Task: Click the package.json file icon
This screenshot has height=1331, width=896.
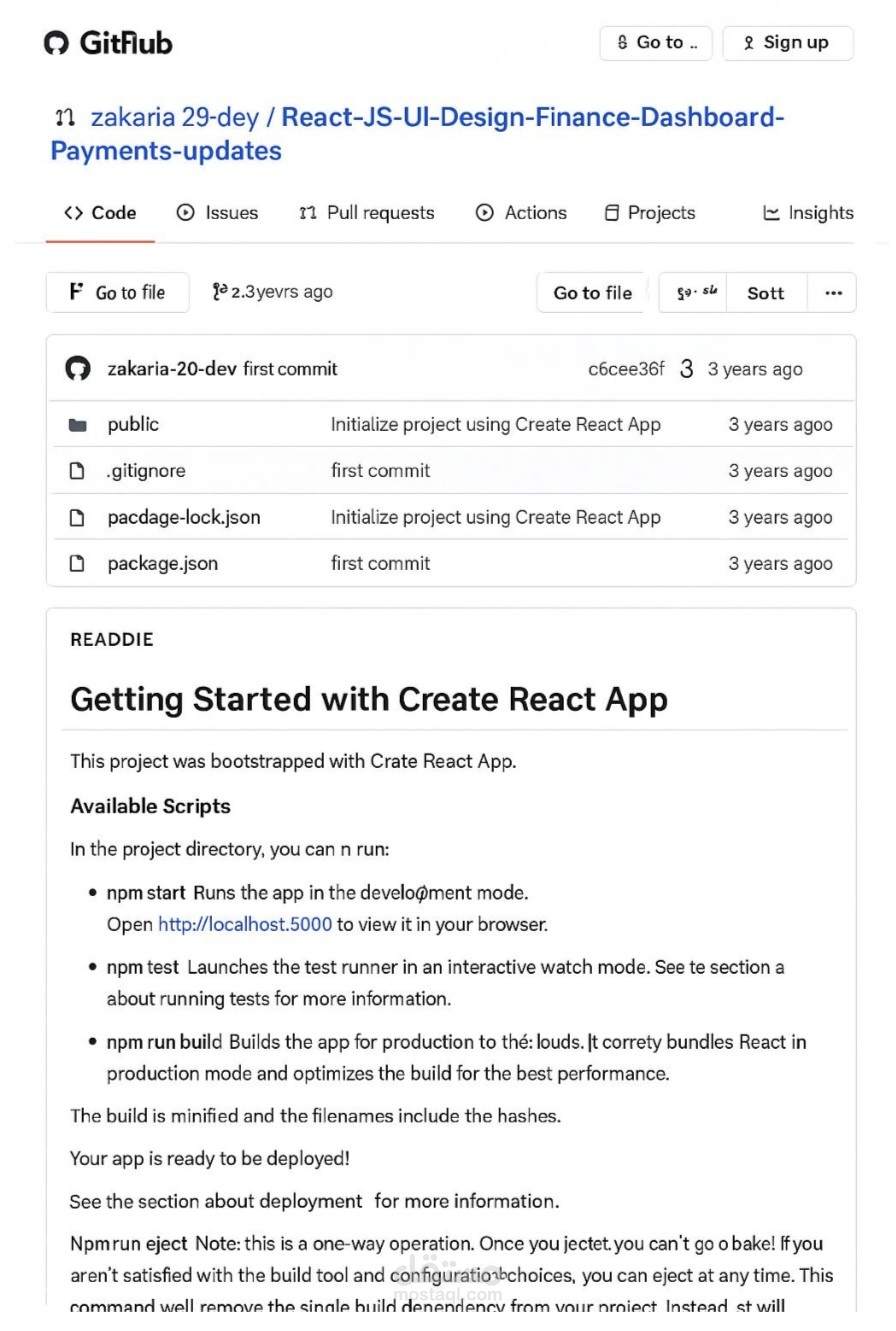Action: tap(77, 564)
